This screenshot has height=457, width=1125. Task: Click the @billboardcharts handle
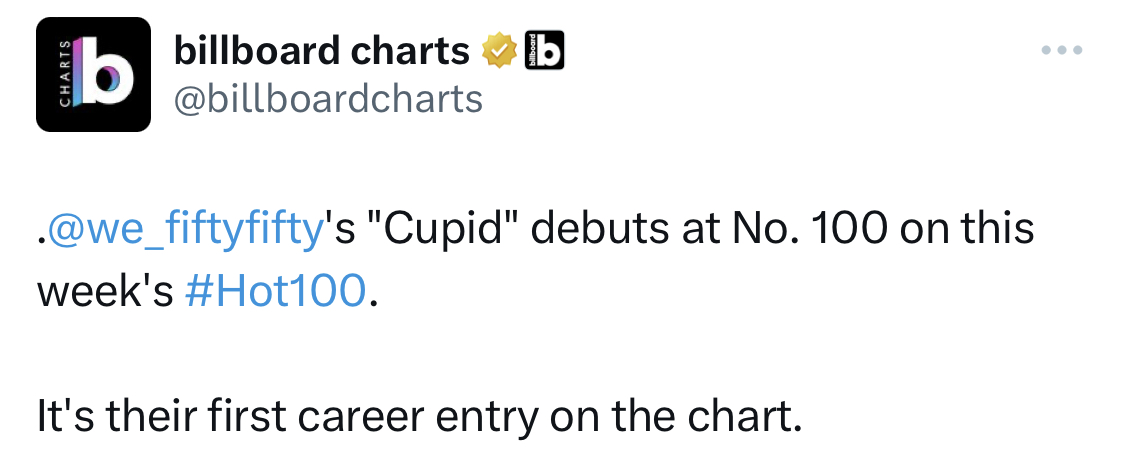(x=328, y=99)
